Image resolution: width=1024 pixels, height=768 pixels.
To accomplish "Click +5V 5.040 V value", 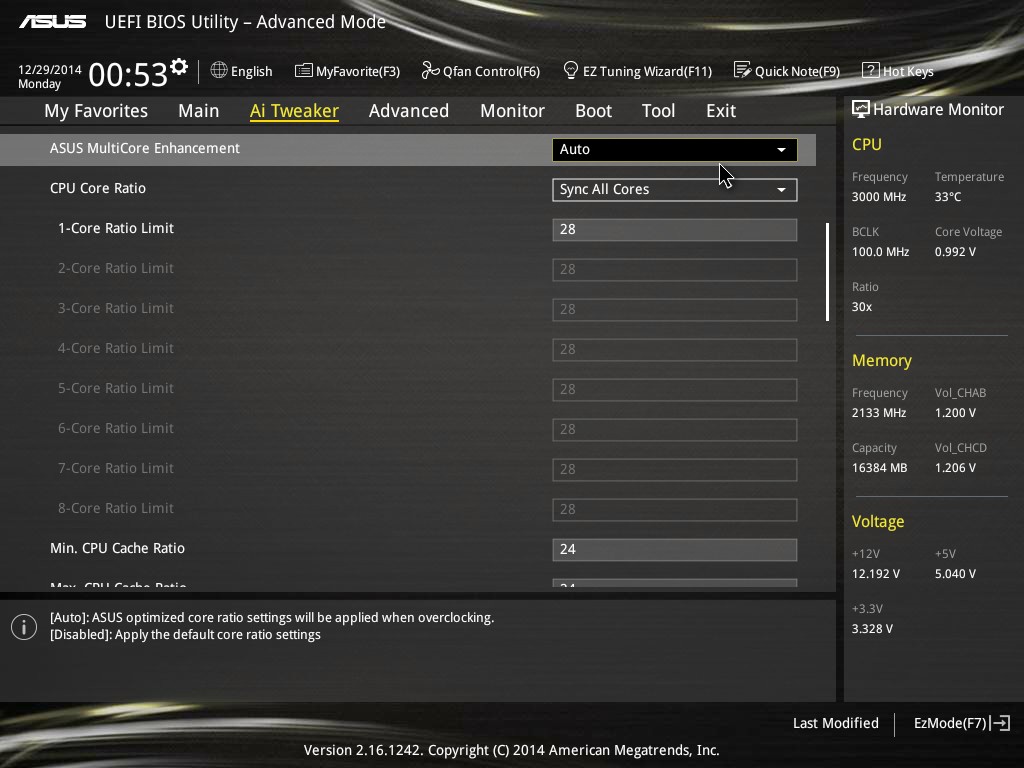I will point(955,573).
